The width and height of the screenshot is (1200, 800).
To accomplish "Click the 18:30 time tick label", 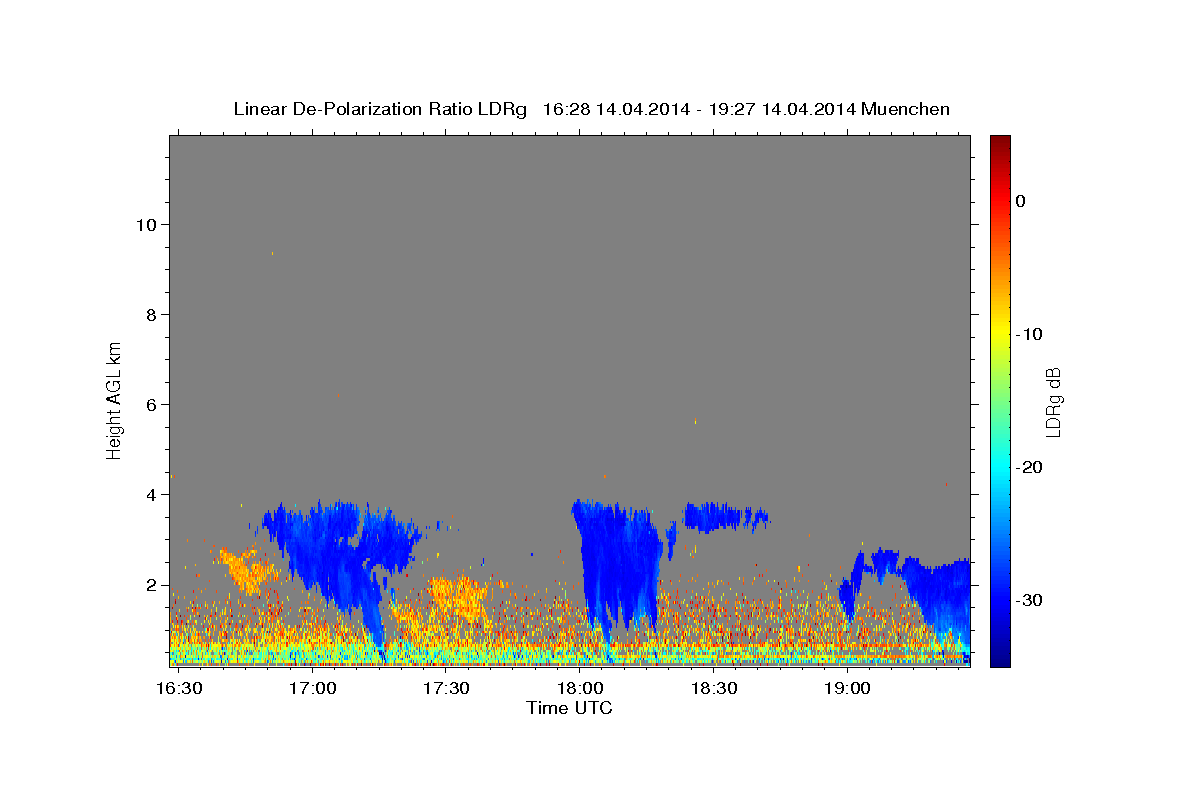I will click(714, 688).
